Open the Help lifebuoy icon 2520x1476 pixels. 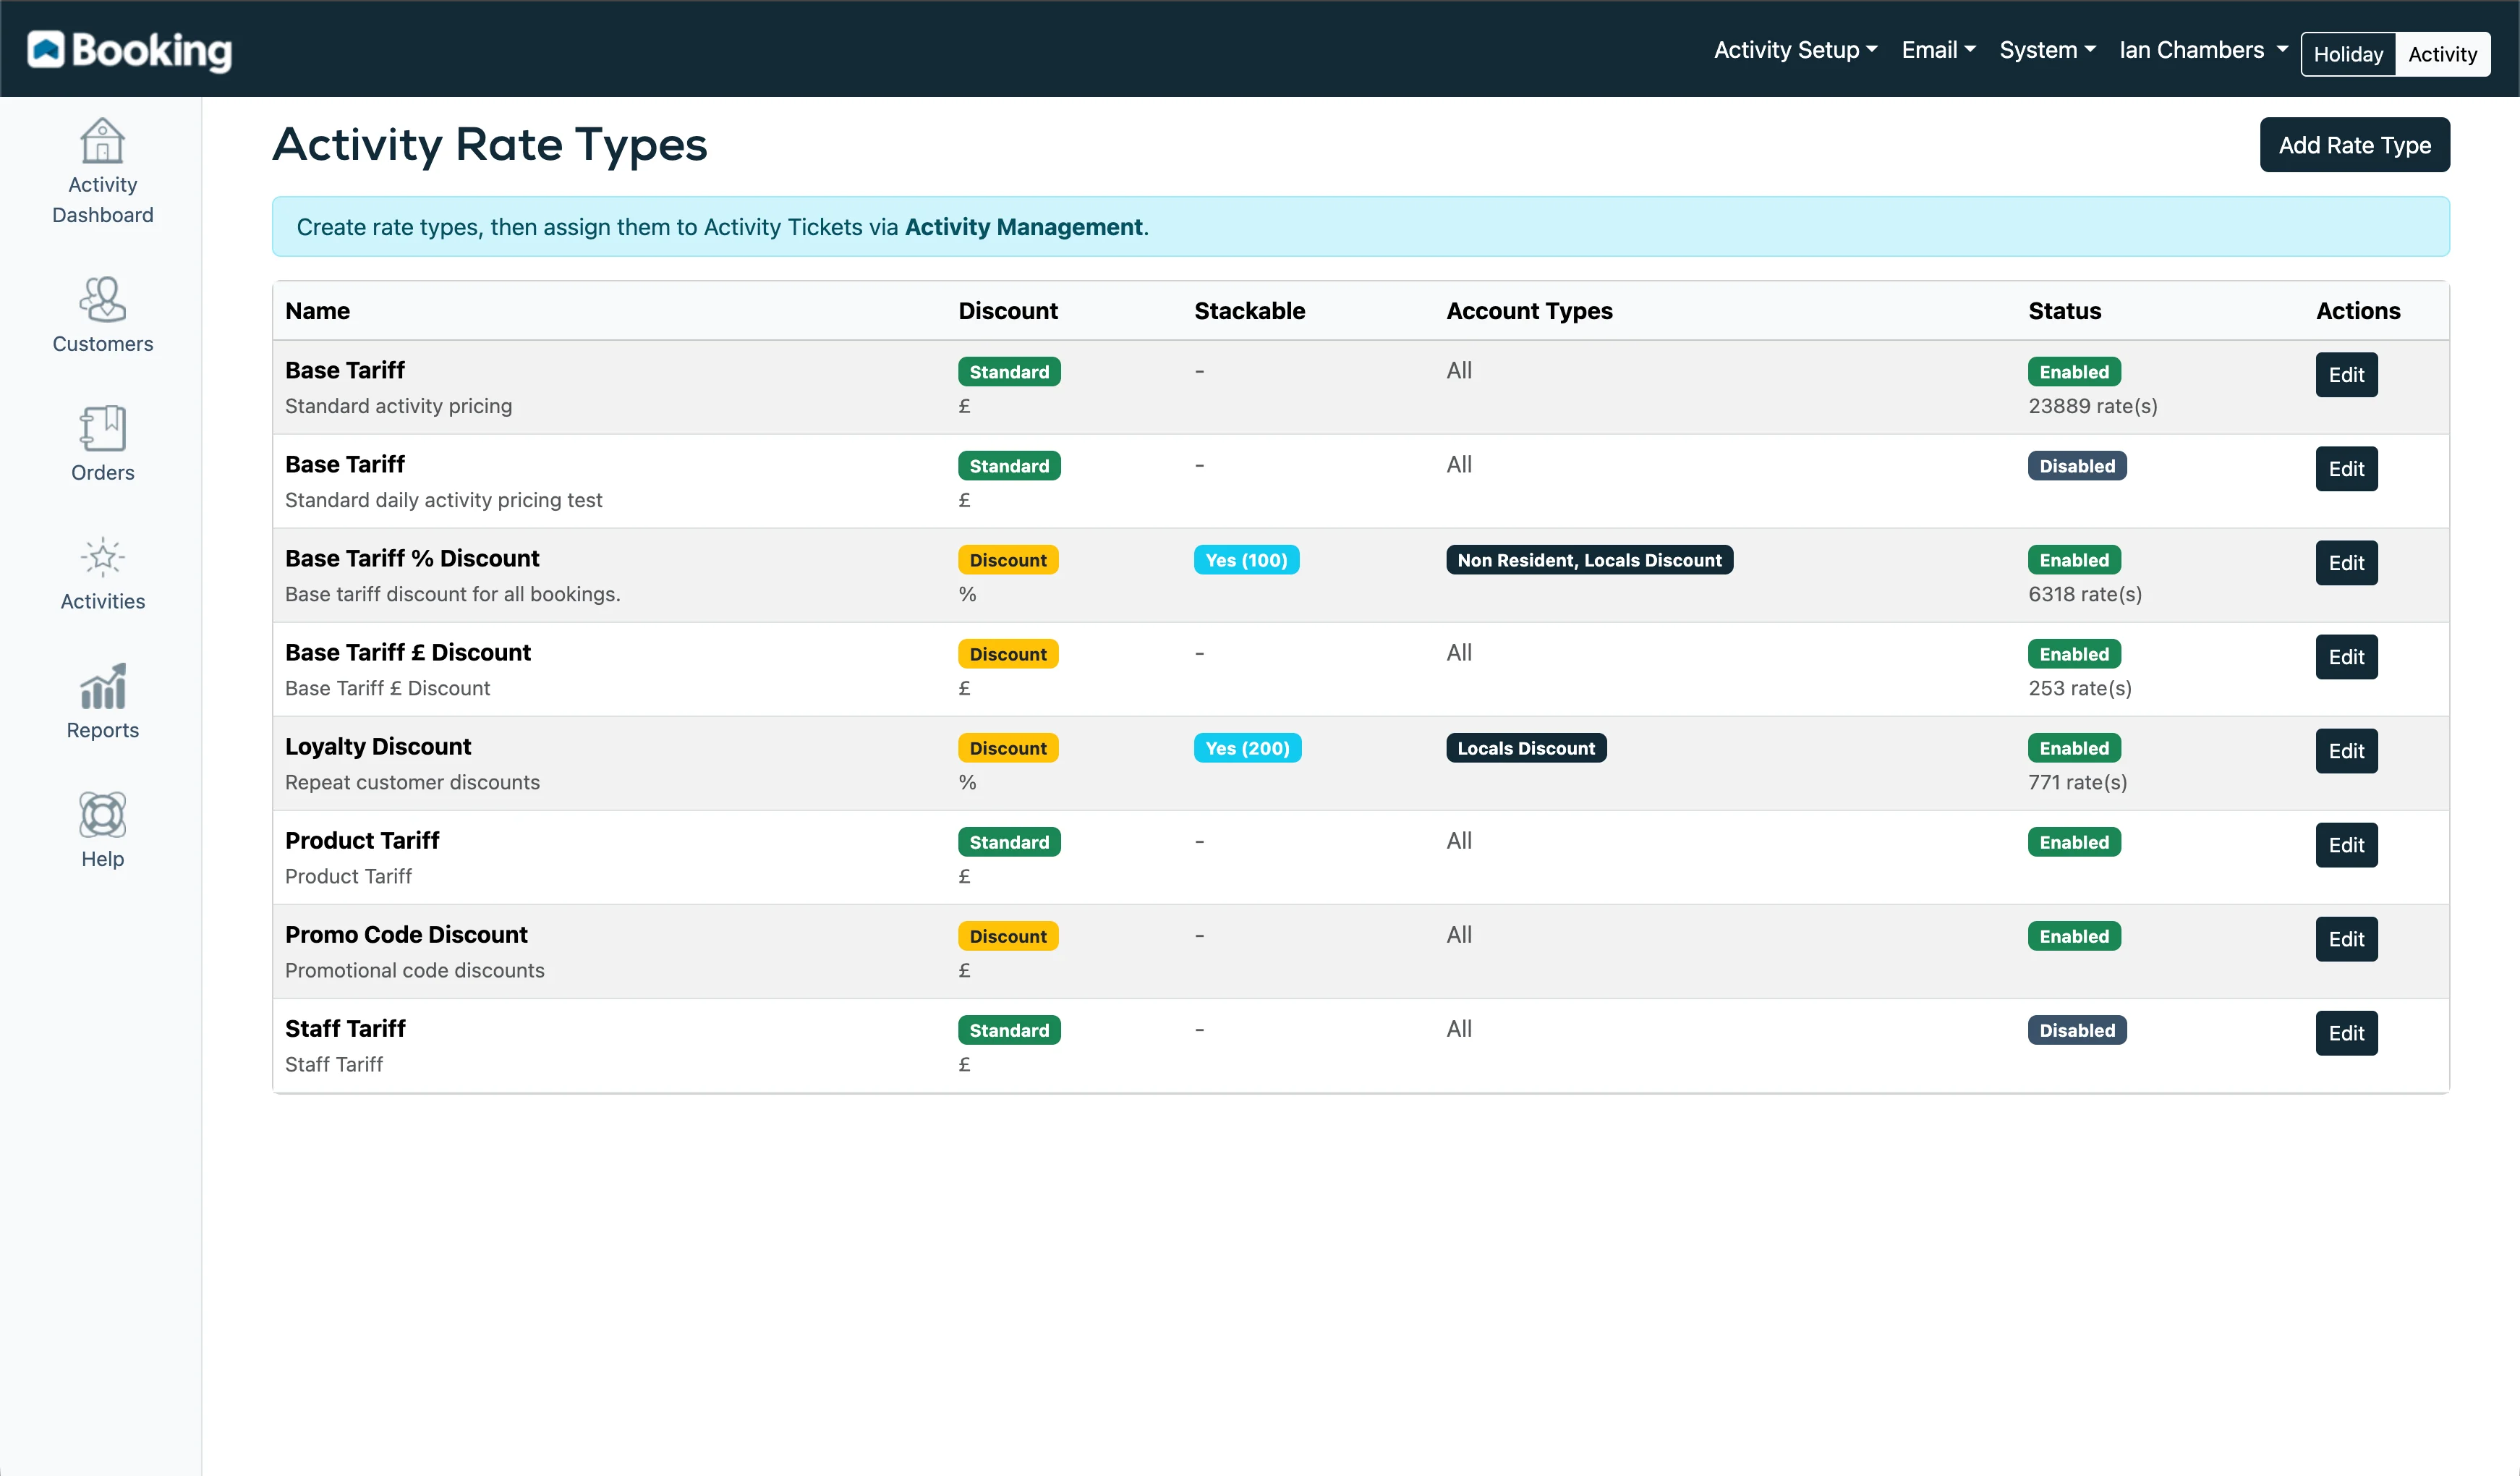[102, 815]
